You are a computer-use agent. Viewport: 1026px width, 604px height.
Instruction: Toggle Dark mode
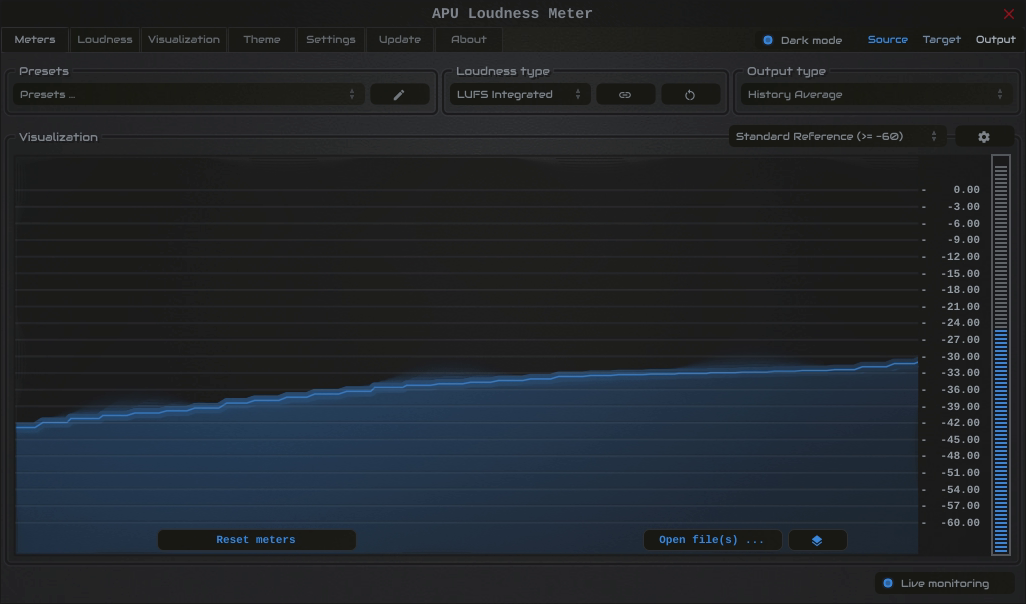pyautogui.click(x=802, y=40)
